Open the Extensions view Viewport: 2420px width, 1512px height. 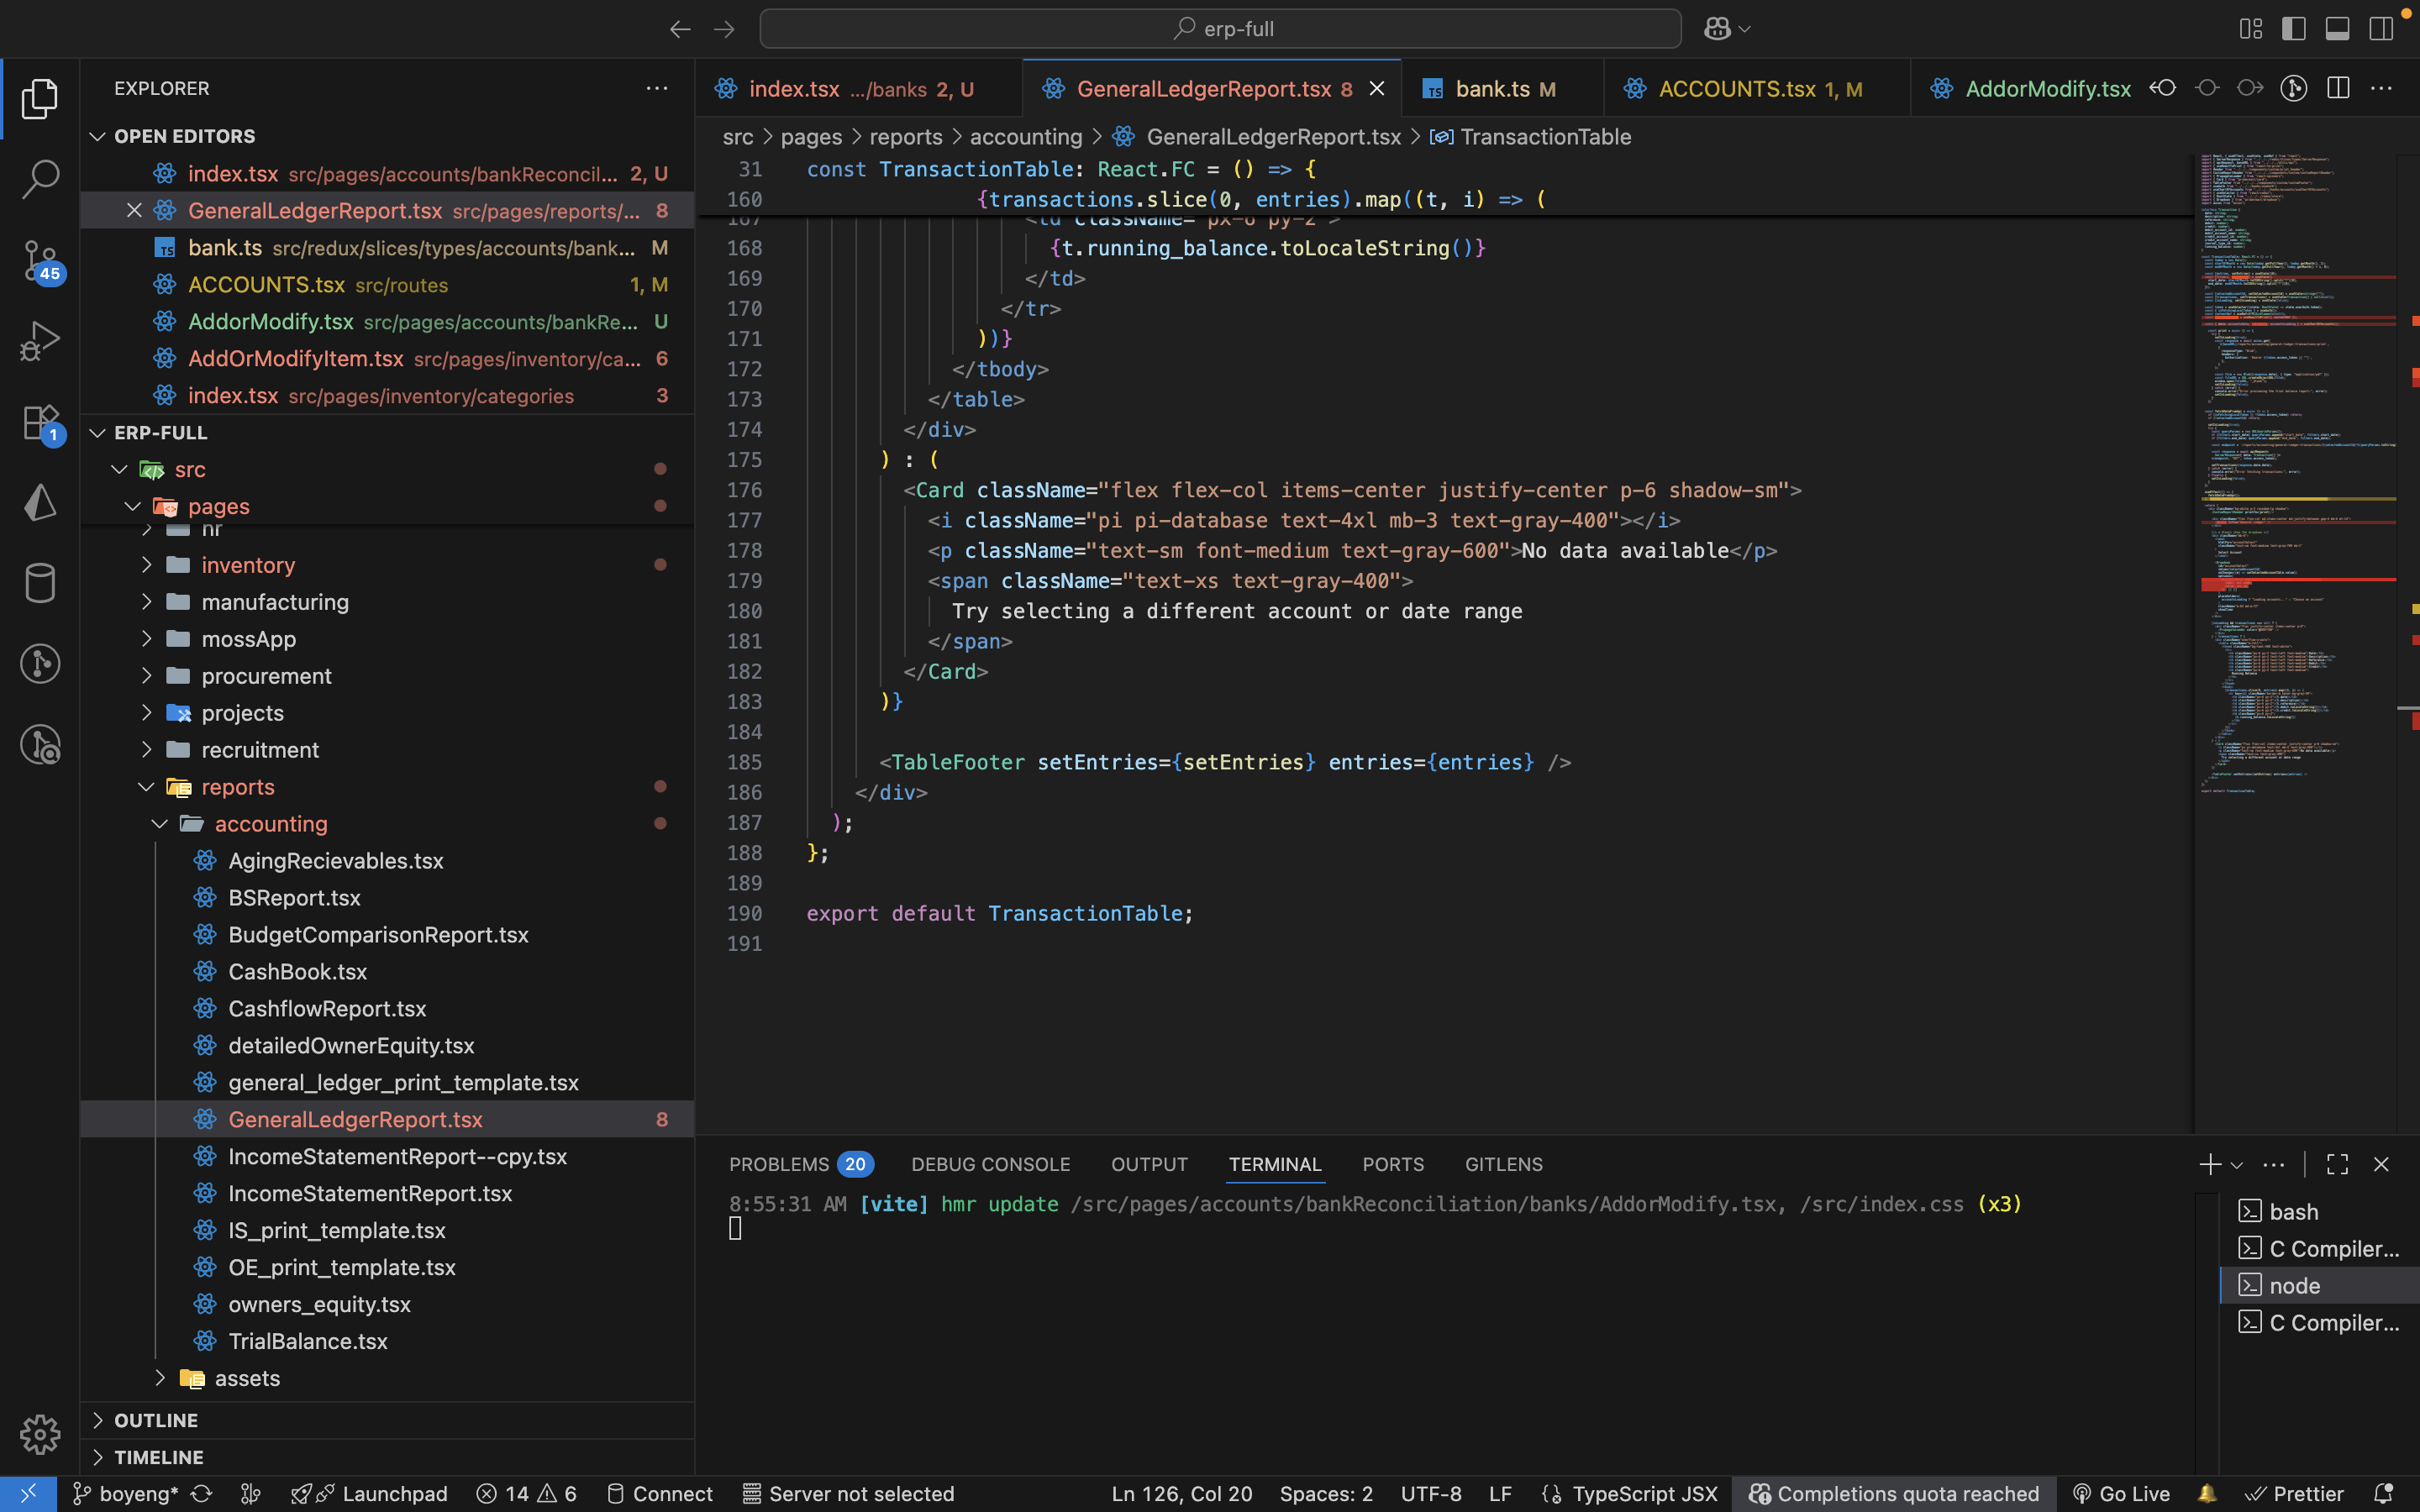click(40, 423)
